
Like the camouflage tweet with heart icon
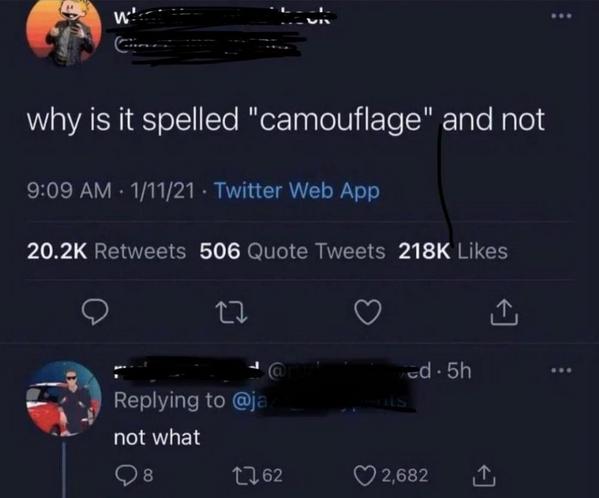pos(367,312)
